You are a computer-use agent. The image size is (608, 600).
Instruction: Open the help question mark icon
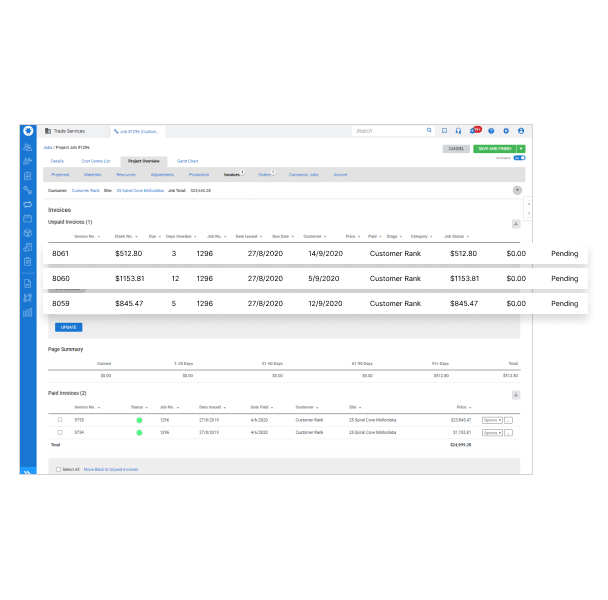point(491,131)
